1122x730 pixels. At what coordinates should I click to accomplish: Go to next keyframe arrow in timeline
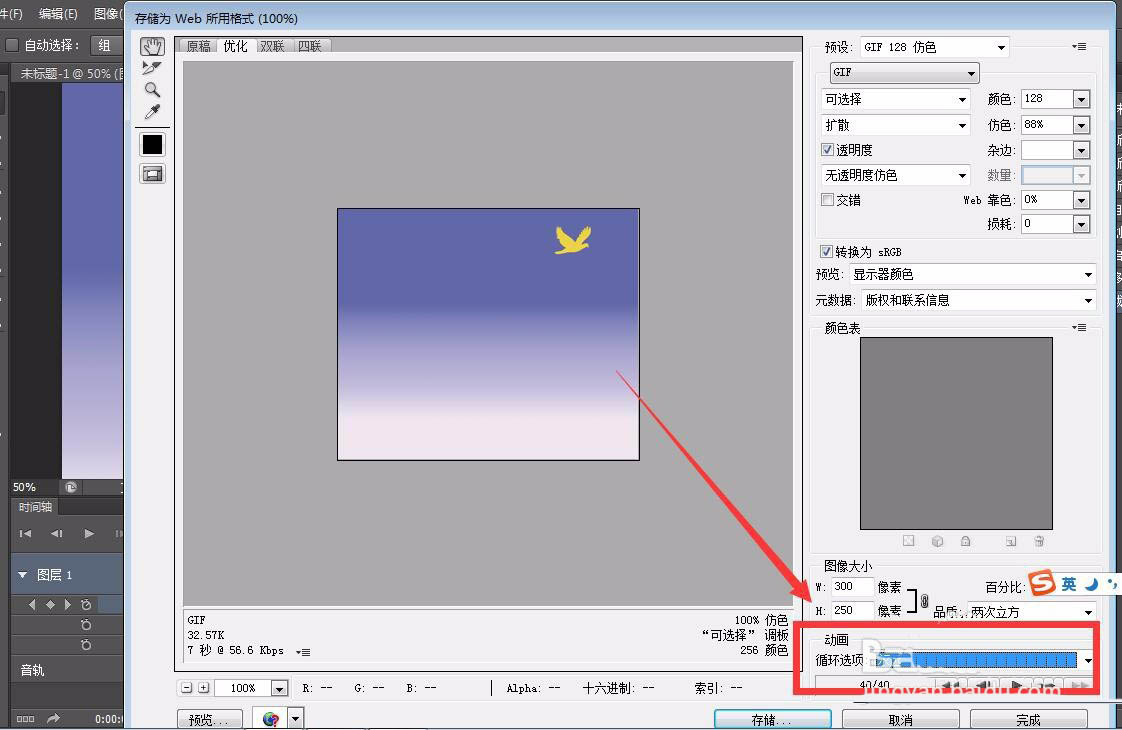click(68, 605)
